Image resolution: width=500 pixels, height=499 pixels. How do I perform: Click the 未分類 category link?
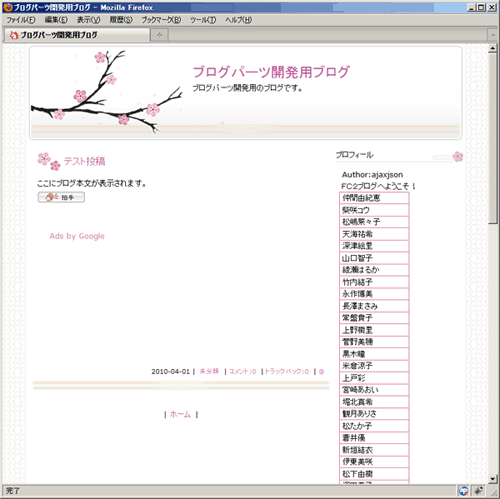(x=209, y=371)
